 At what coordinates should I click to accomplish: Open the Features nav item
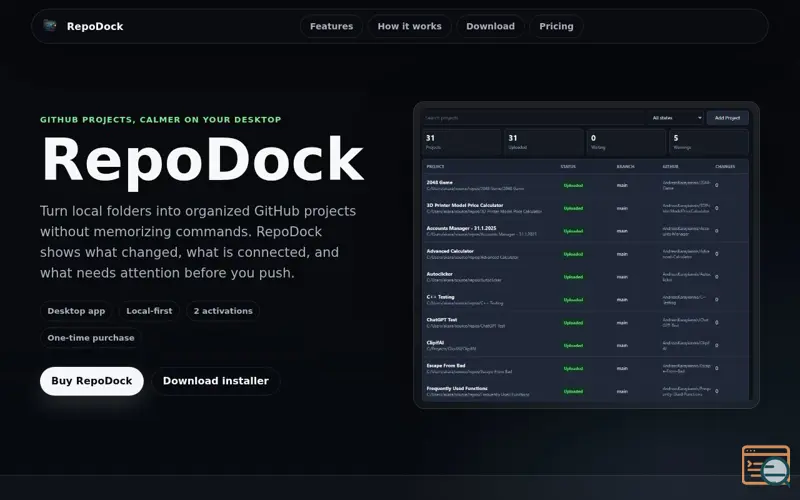331,26
